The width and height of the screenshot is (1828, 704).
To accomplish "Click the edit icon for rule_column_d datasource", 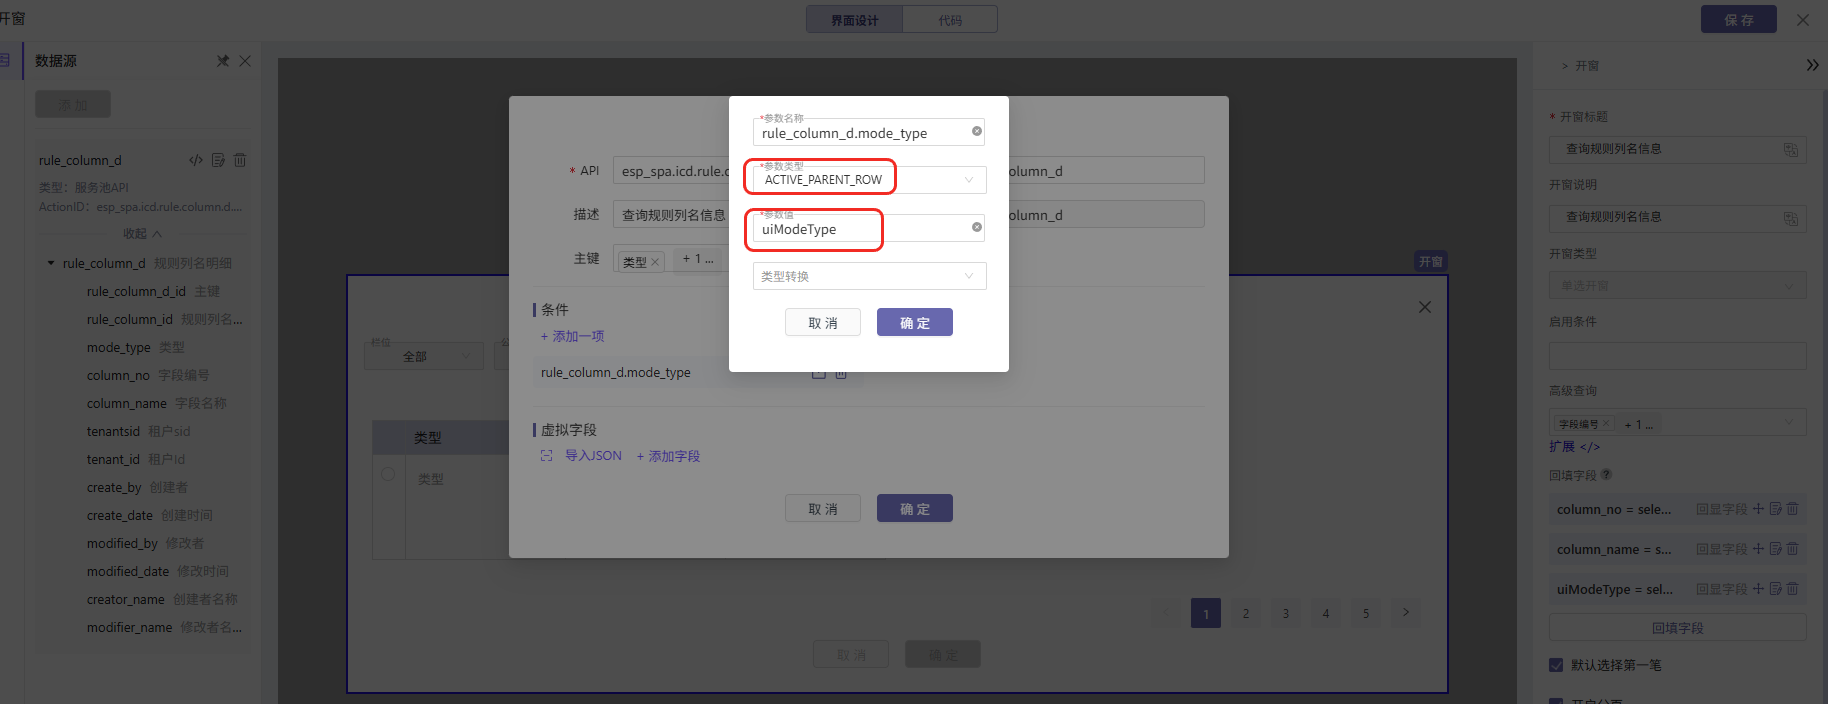I will click(x=218, y=160).
